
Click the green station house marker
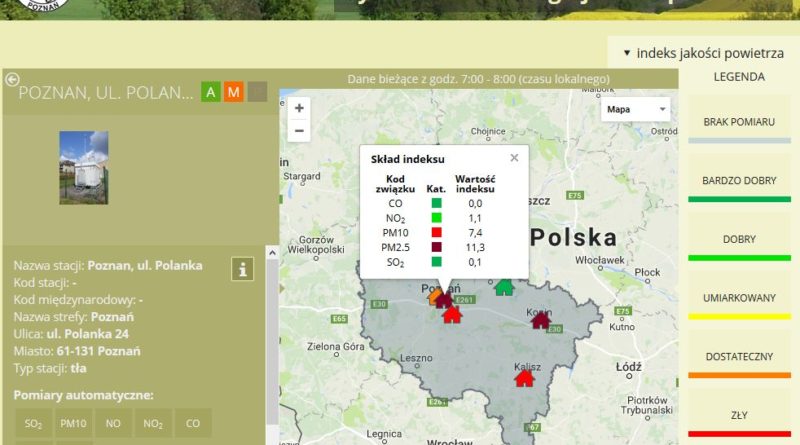(504, 287)
